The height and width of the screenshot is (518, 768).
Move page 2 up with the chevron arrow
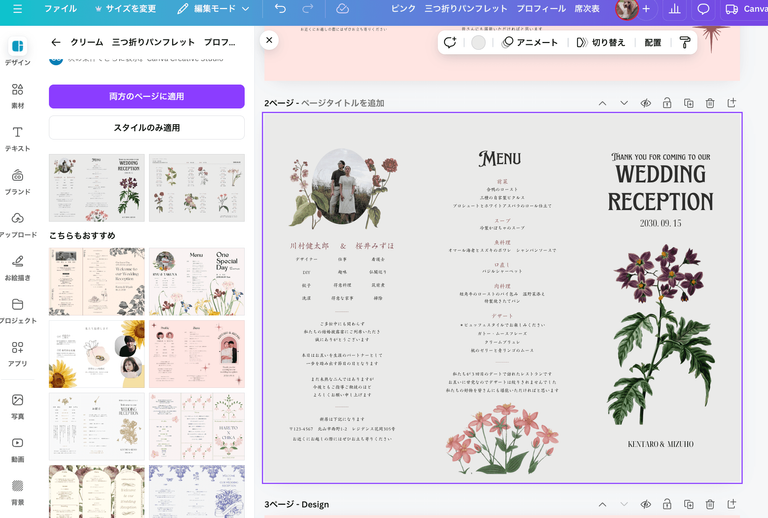[602, 103]
